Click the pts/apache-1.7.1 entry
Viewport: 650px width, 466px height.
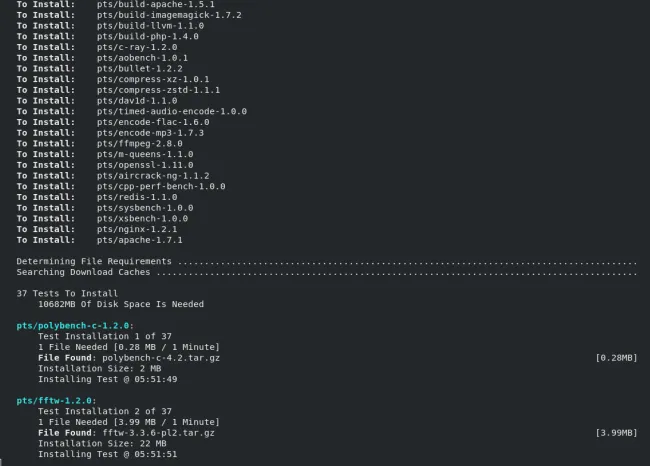point(140,240)
